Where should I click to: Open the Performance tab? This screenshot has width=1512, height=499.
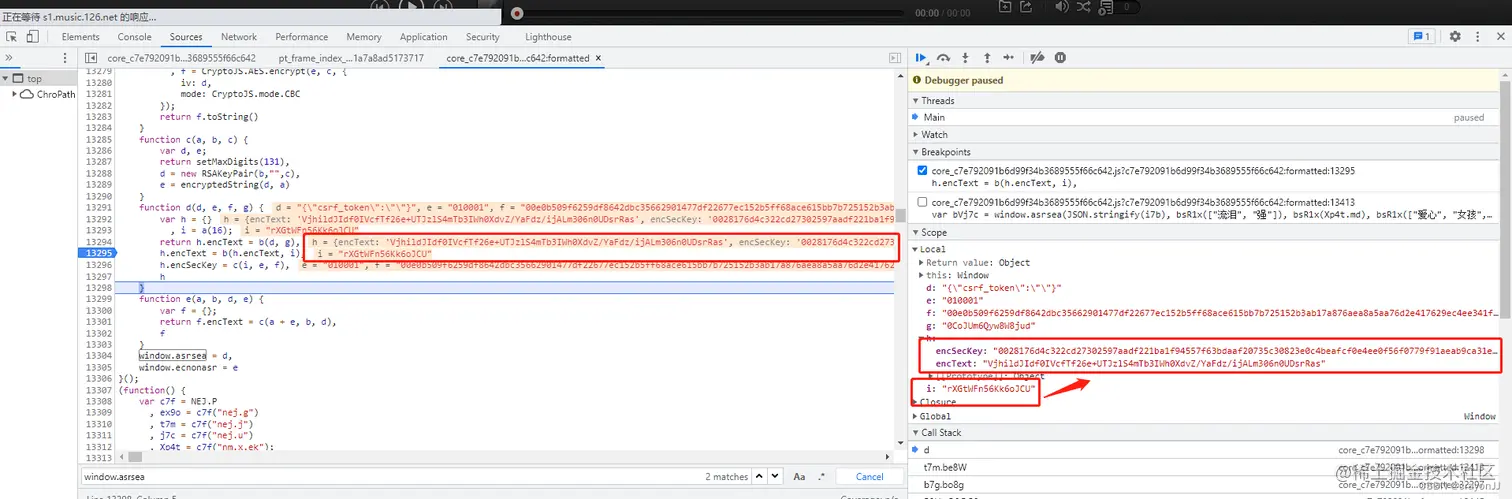pyautogui.click(x=301, y=37)
